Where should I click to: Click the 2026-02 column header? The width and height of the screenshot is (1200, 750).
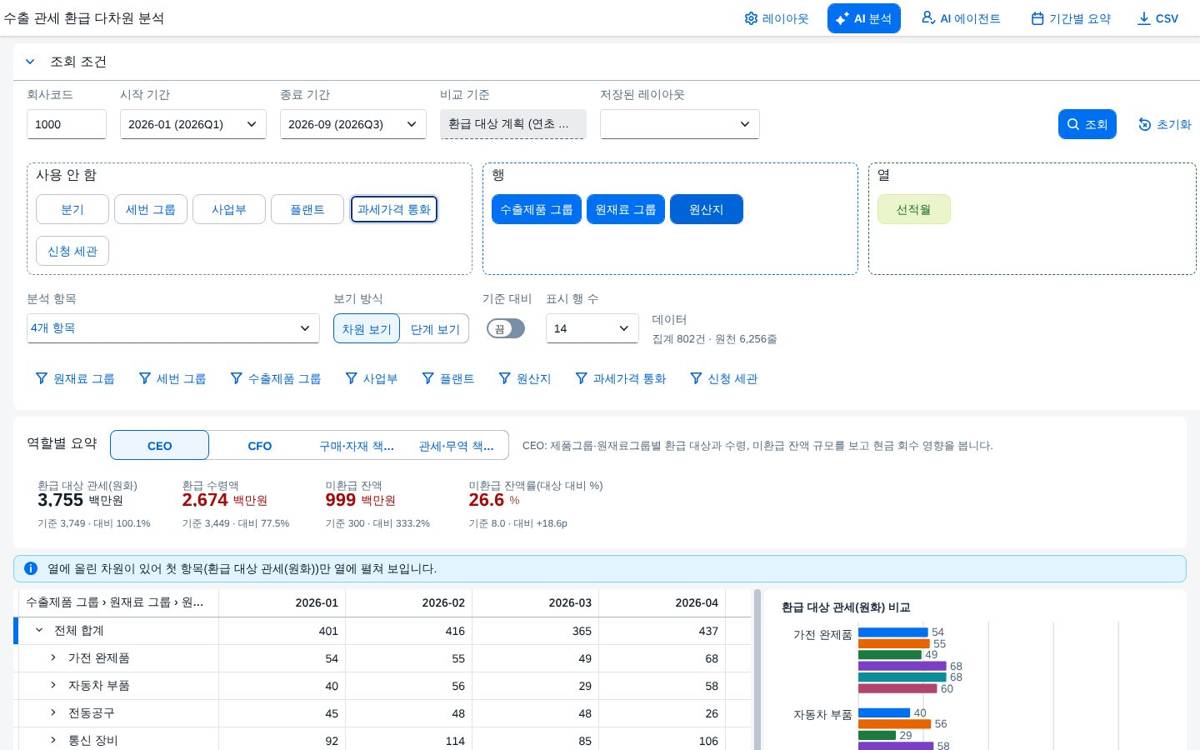[x=409, y=603]
